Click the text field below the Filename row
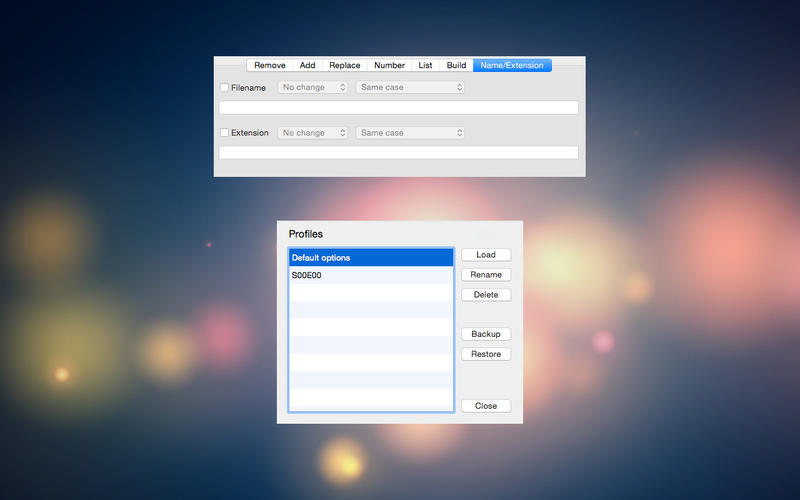Viewport: 800px width, 500px height. (398, 108)
